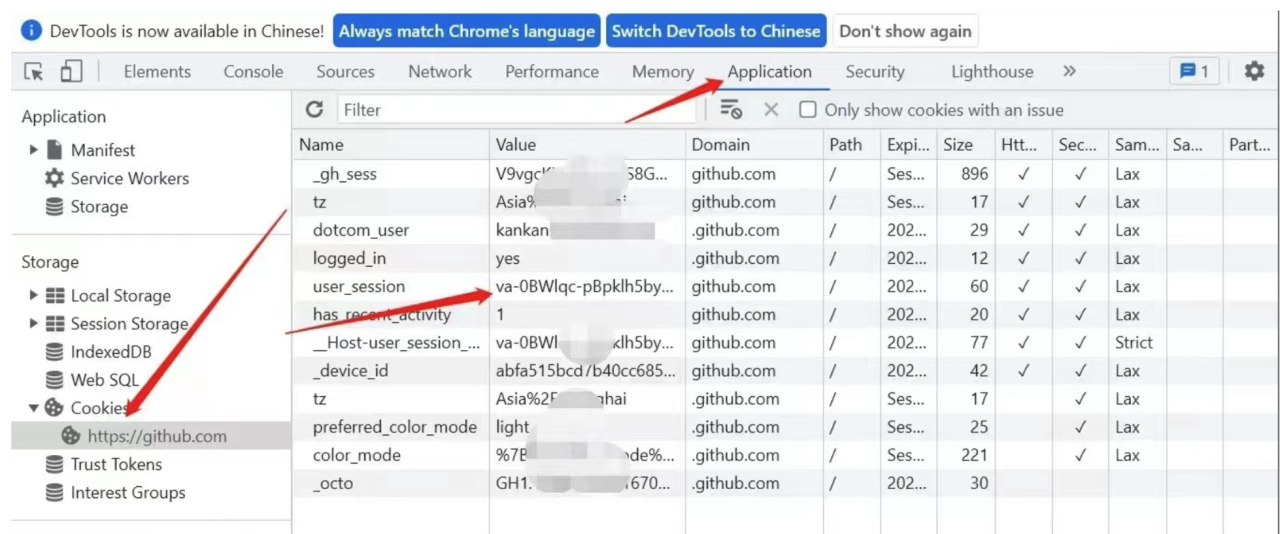Select the has_recent_activity cookie row

point(785,314)
